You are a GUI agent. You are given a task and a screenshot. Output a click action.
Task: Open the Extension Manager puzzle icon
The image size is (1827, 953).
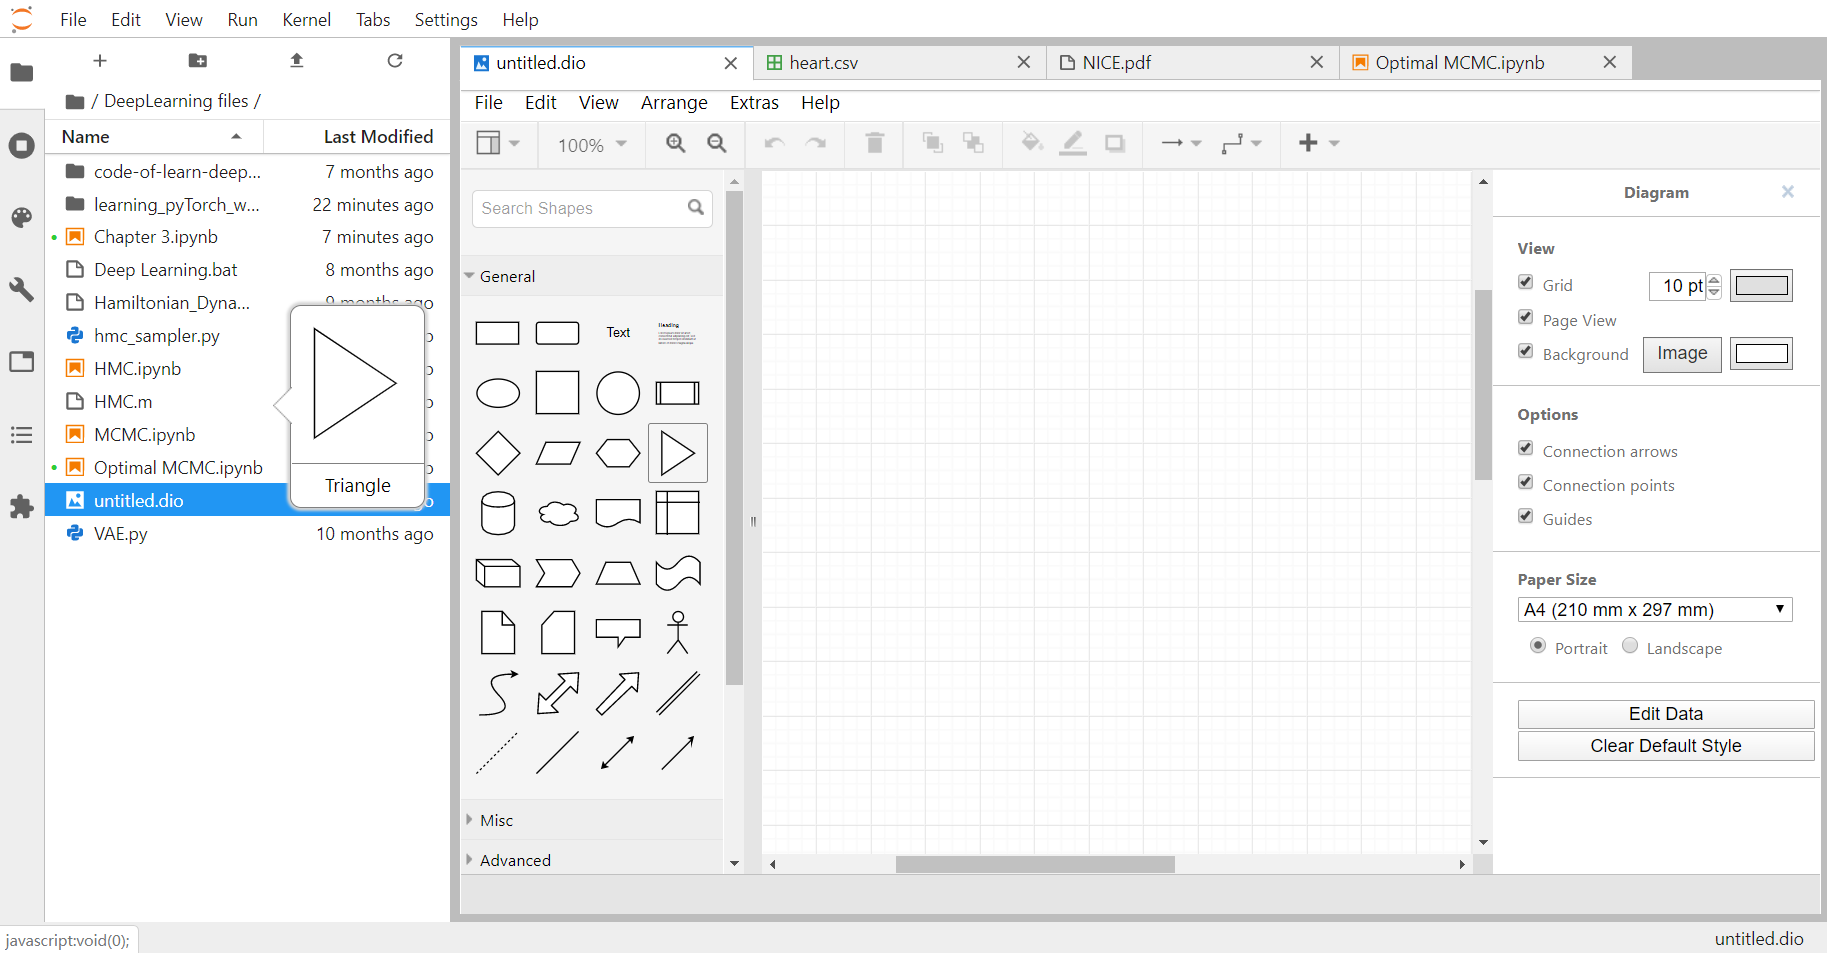21,507
